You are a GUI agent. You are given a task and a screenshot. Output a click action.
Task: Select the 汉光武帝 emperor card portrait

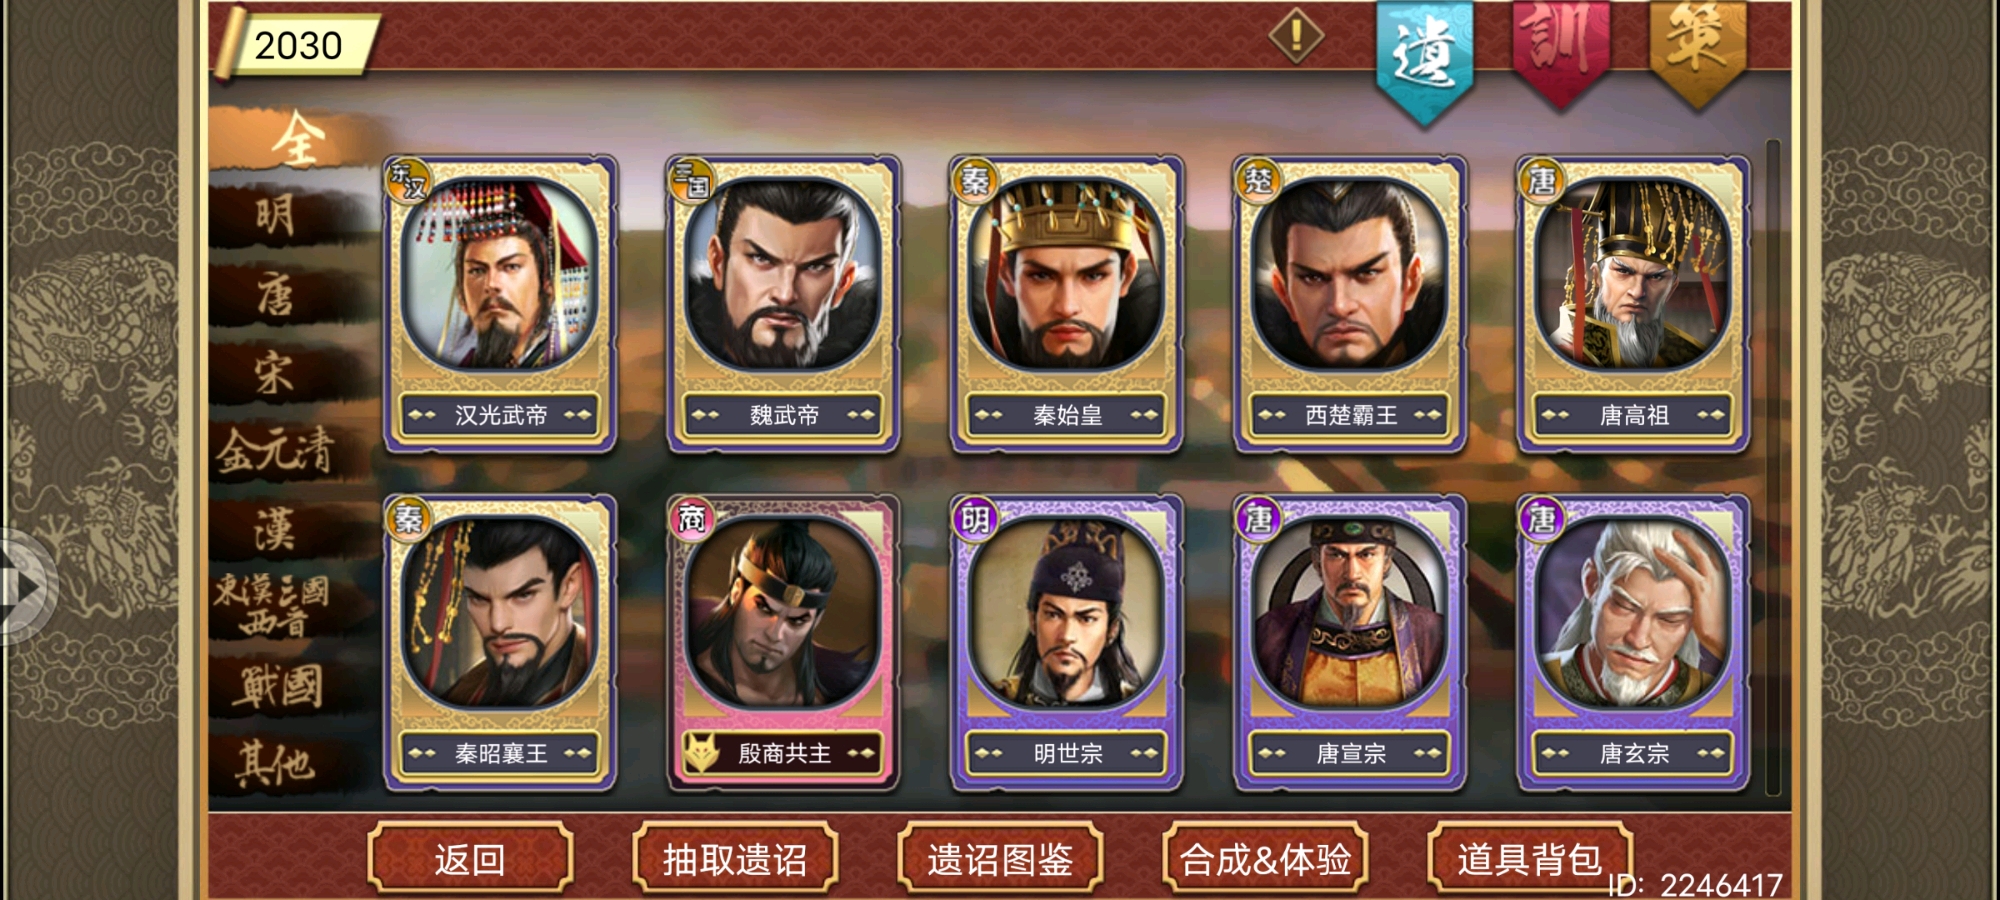coord(500,274)
